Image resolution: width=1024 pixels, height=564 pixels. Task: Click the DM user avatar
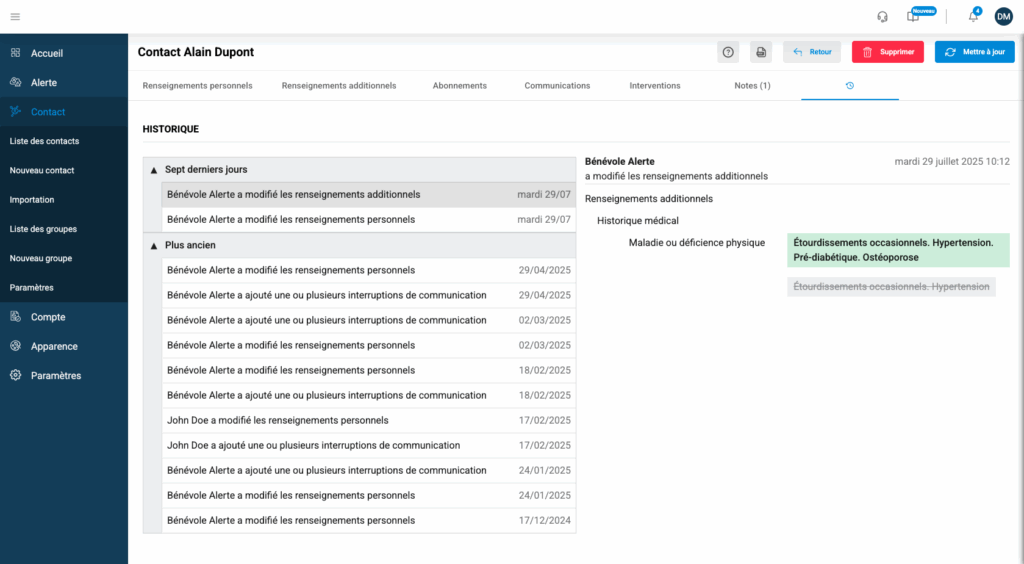1003,16
